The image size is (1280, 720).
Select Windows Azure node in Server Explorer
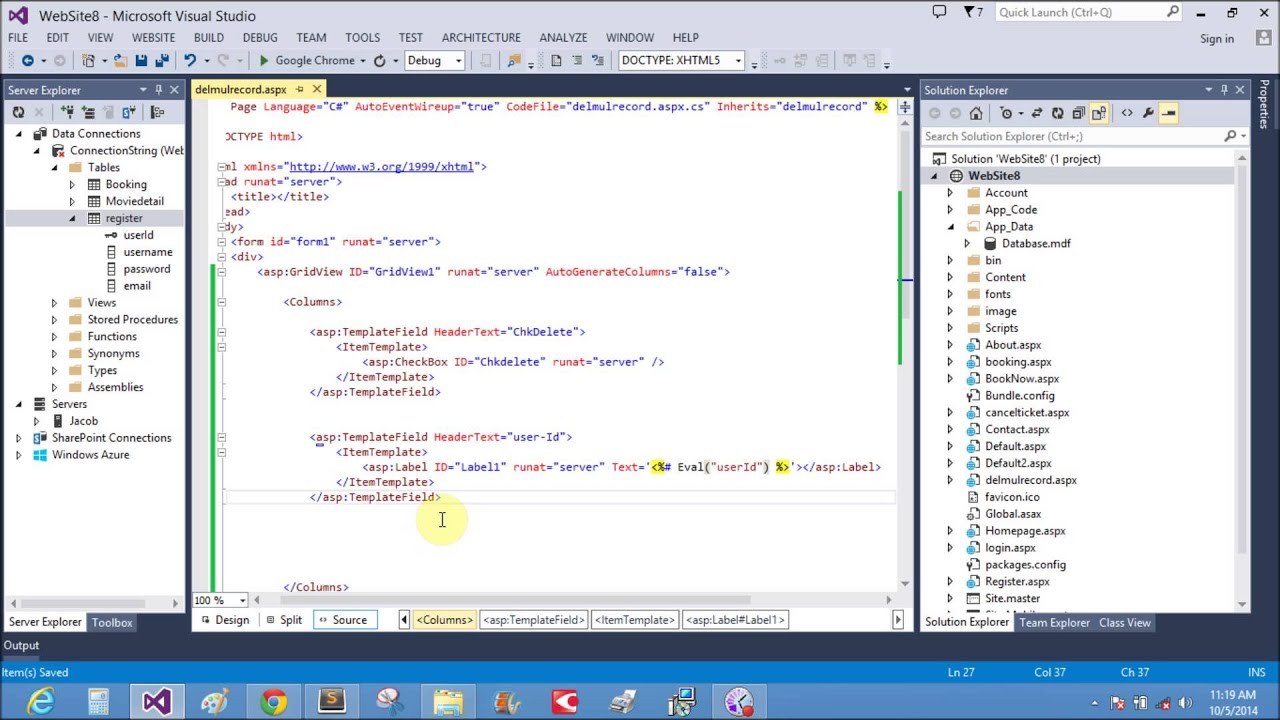pyautogui.click(x=90, y=455)
